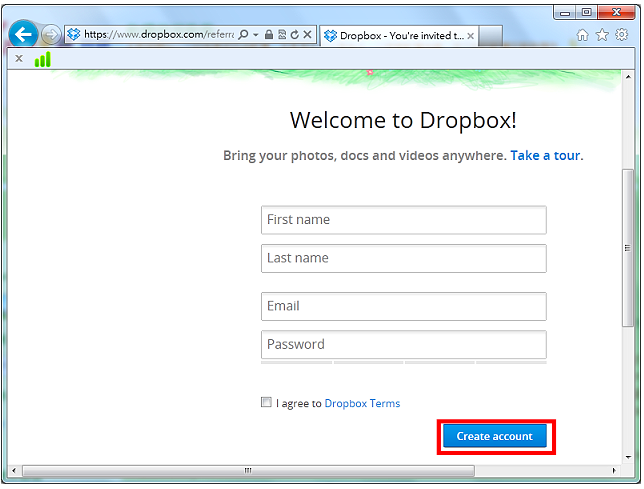Focus the First name field
Image resolution: width=644 pixels, height=489 pixels.
404,220
